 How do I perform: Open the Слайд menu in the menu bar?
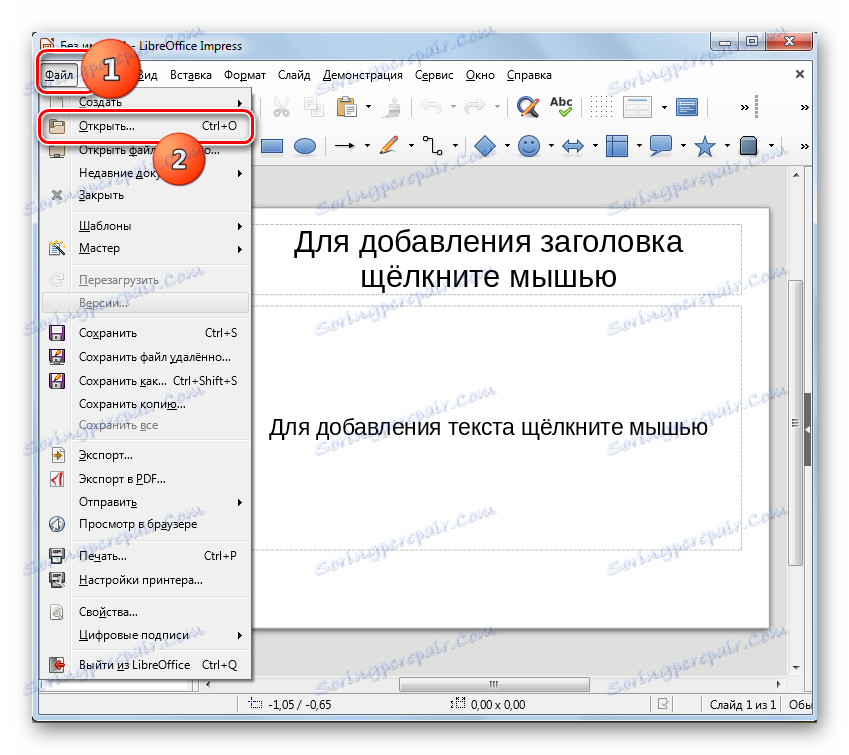click(295, 75)
